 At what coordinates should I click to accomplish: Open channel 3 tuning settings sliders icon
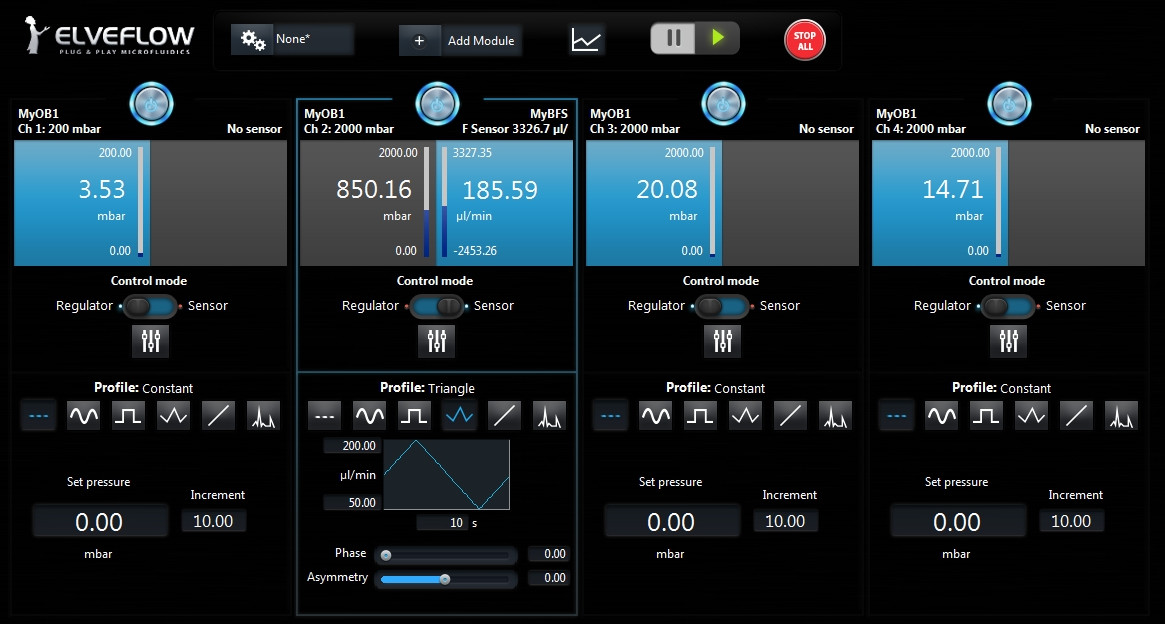coord(723,341)
